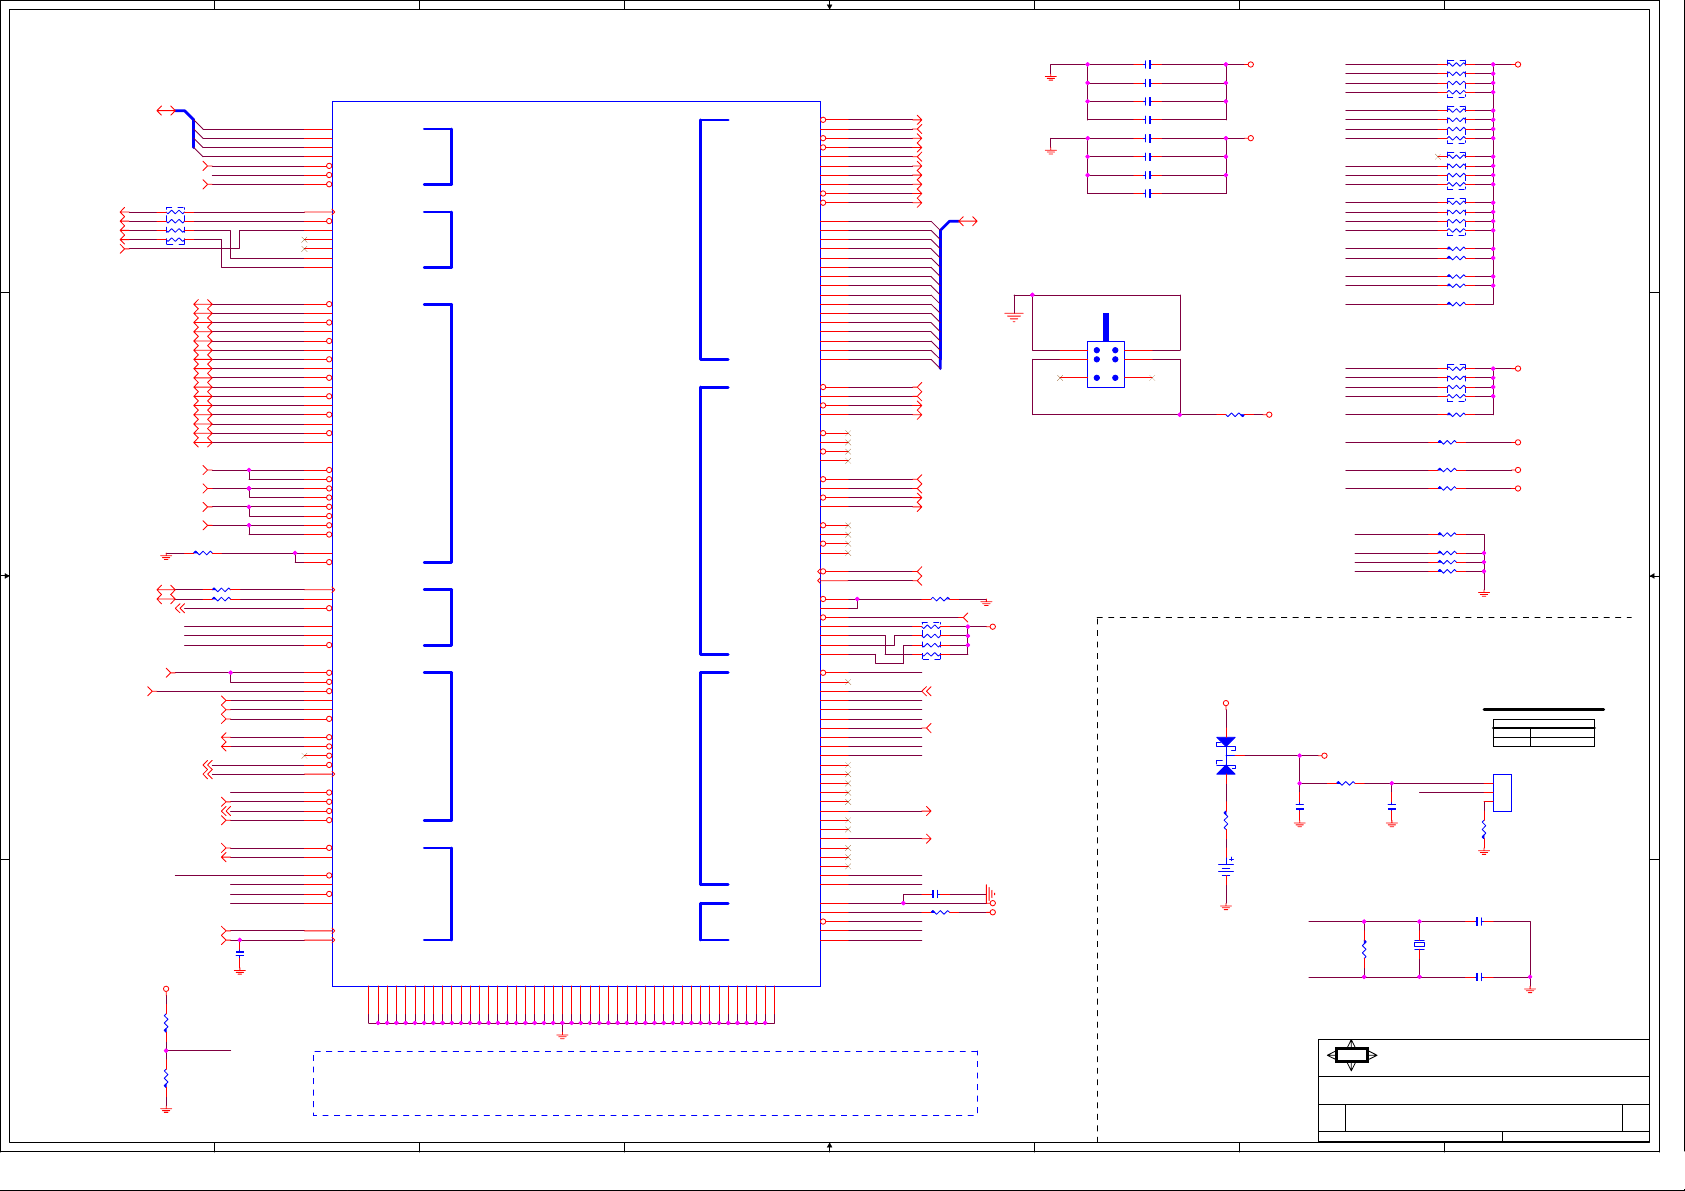Select the bus port at the IC's upper right
This screenshot has height=1191, width=1685.
coord(968,221)
